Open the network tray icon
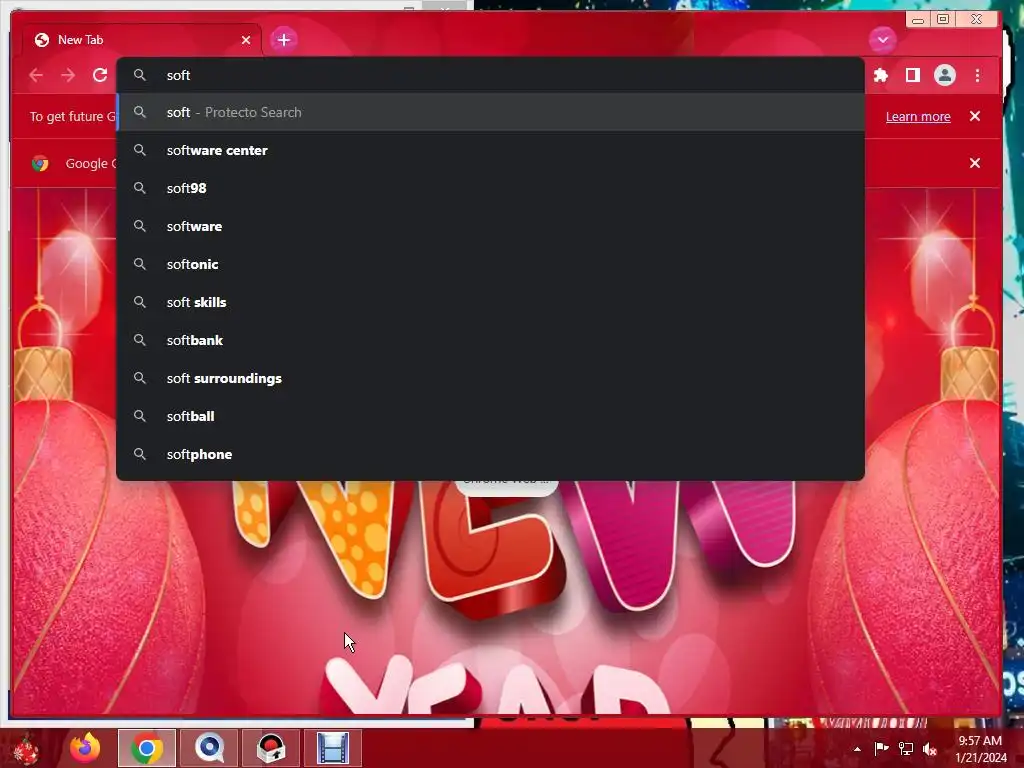Screen dimensions: 1024x768 pos(906,748)
